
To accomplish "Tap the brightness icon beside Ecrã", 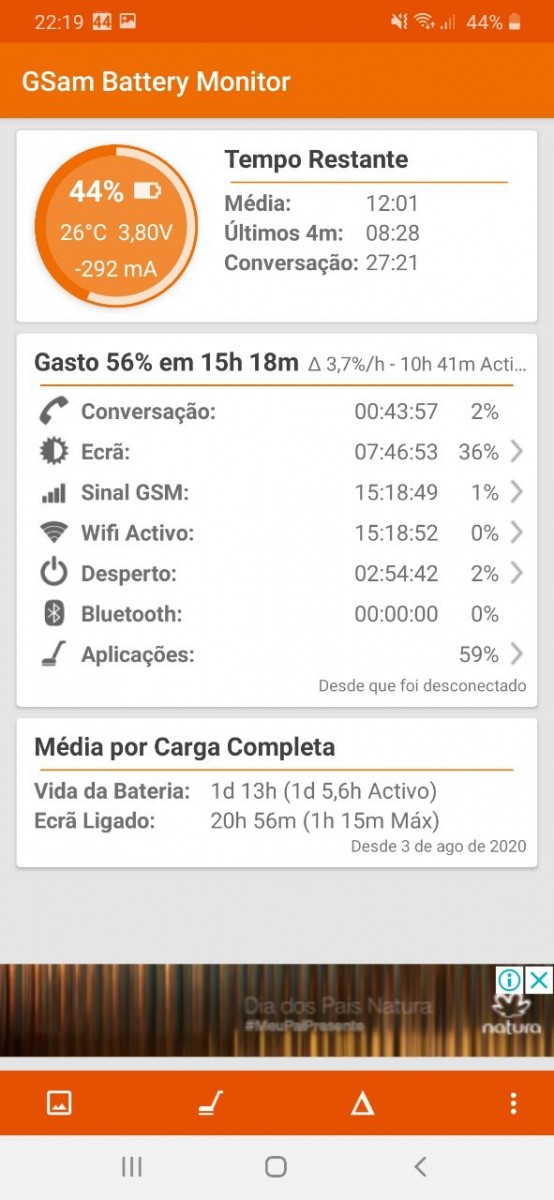I will tap(53, 452).
